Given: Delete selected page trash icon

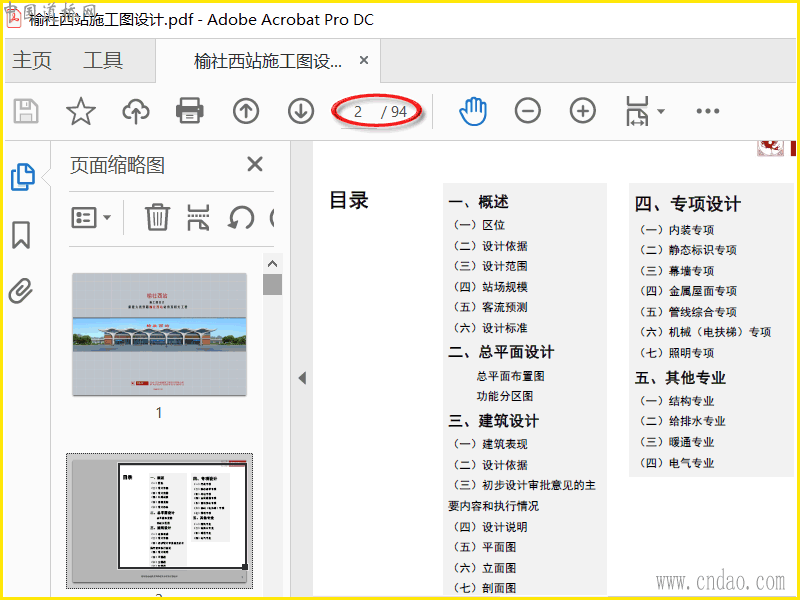Looking at the screenshot, I should coord(157,217).
